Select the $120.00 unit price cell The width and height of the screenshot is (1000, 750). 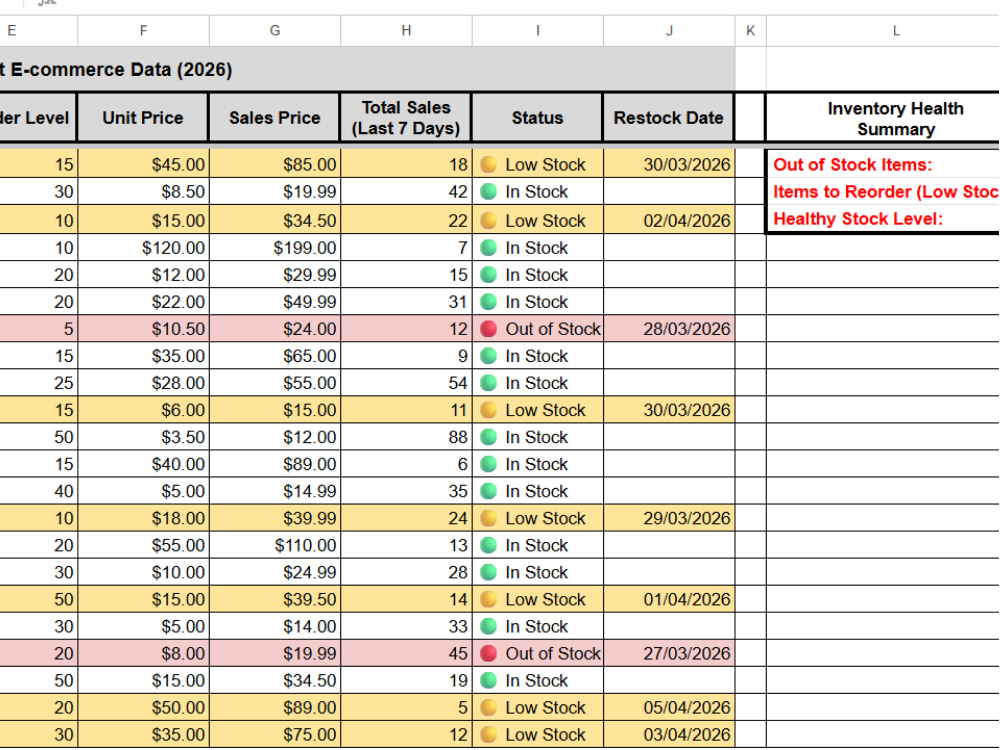143,247
